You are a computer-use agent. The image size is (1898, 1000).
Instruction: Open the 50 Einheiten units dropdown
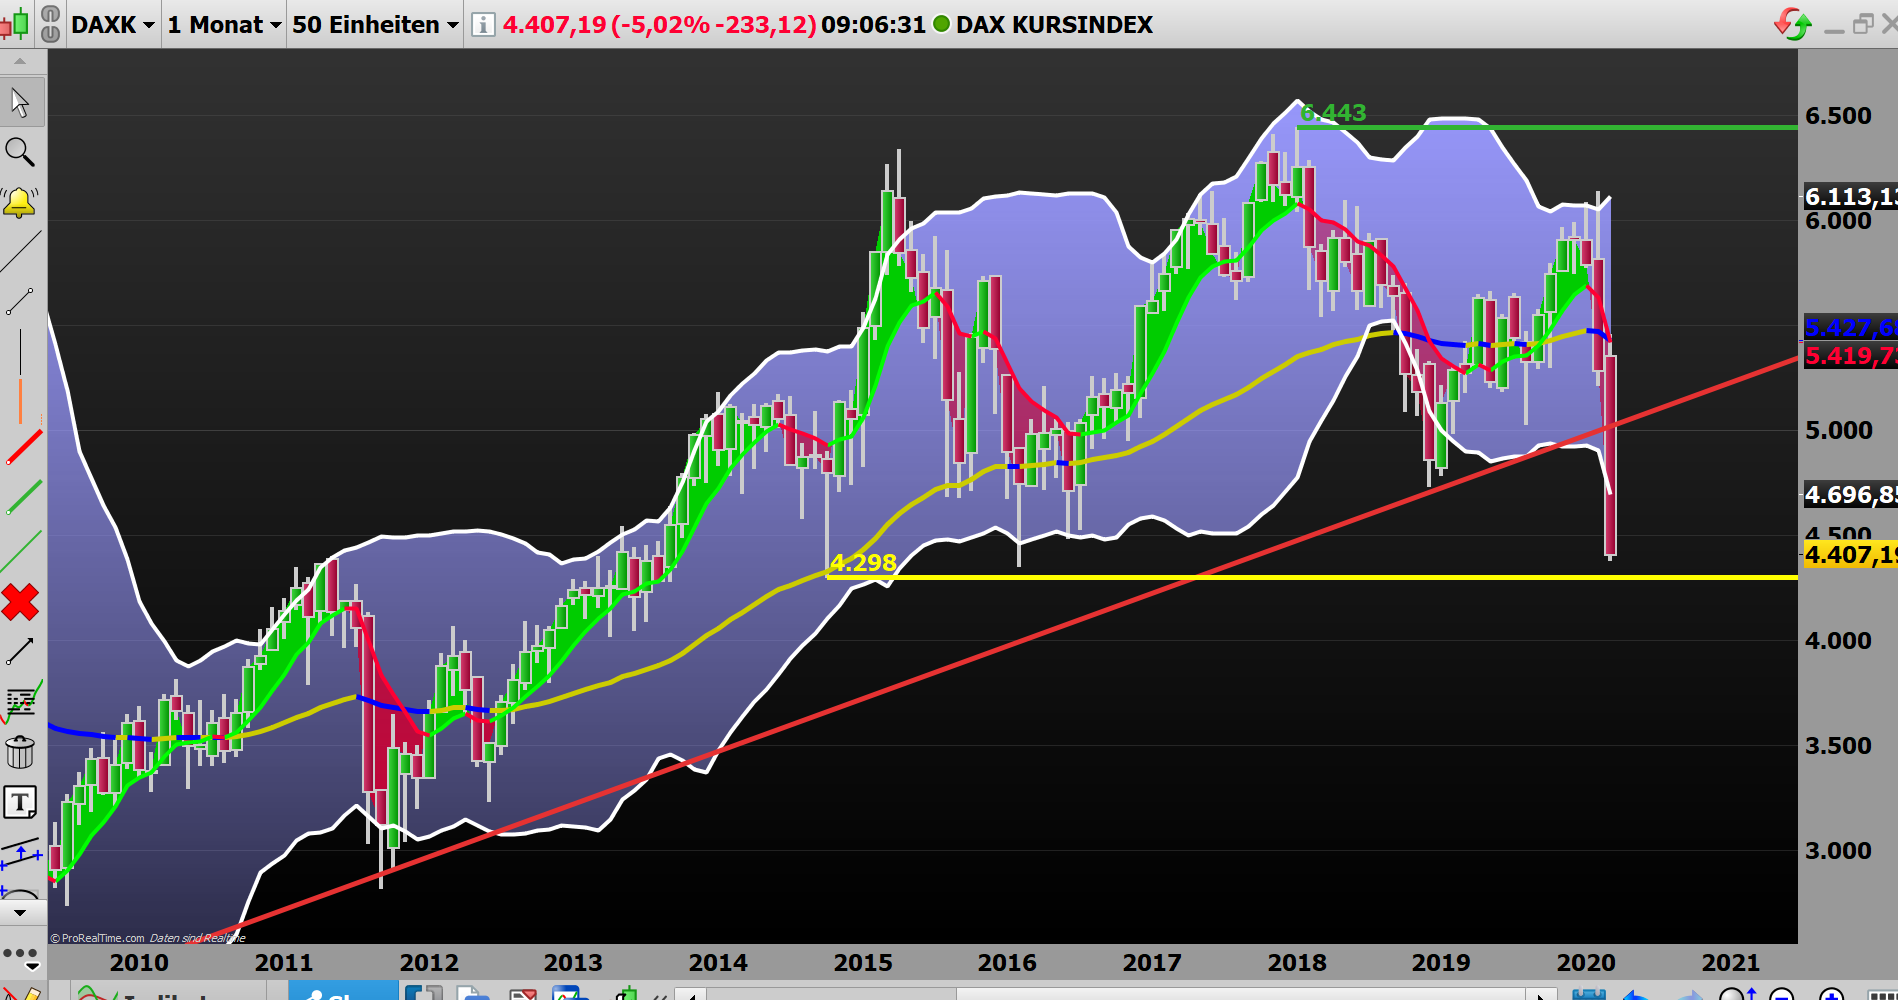tap(372, 24)
